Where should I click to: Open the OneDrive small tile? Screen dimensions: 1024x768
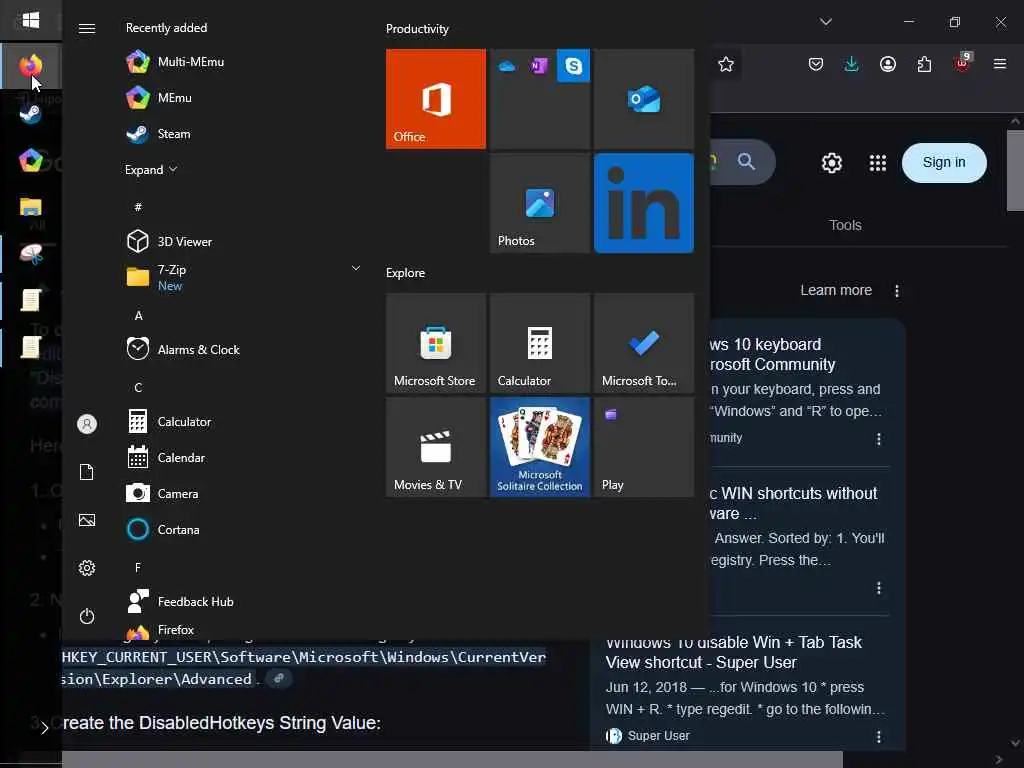[506, 65]
